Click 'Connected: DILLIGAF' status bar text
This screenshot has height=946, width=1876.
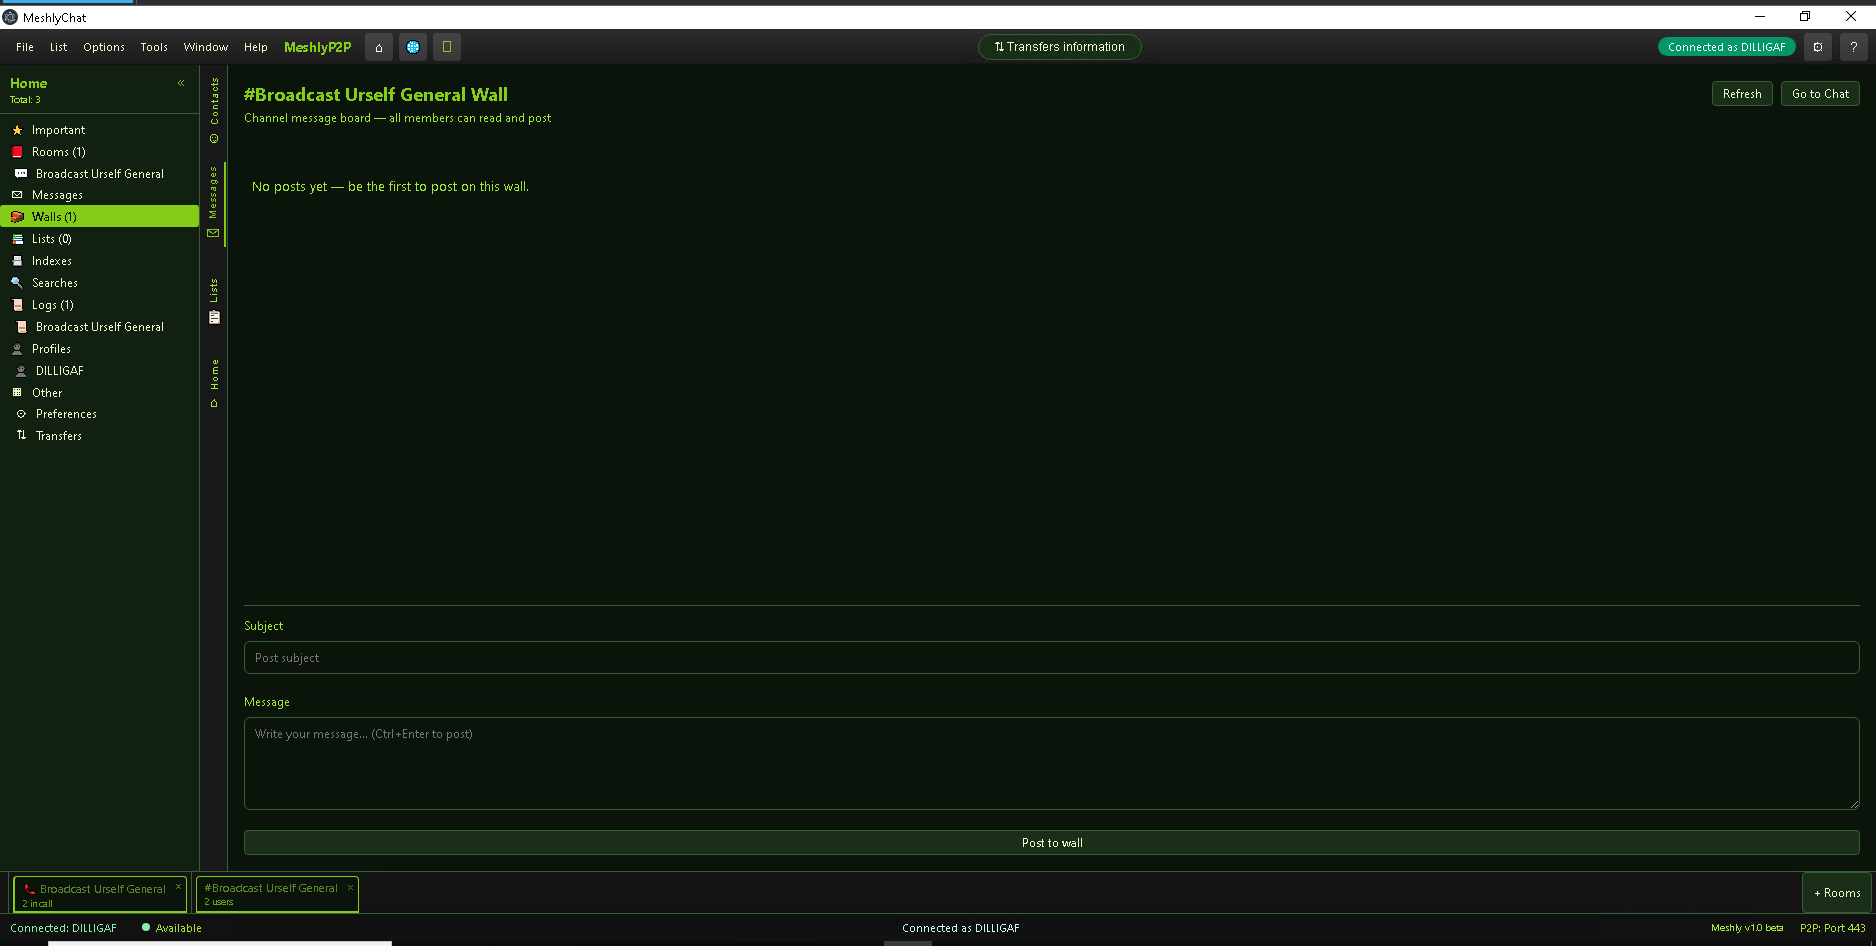coord(63,928)
